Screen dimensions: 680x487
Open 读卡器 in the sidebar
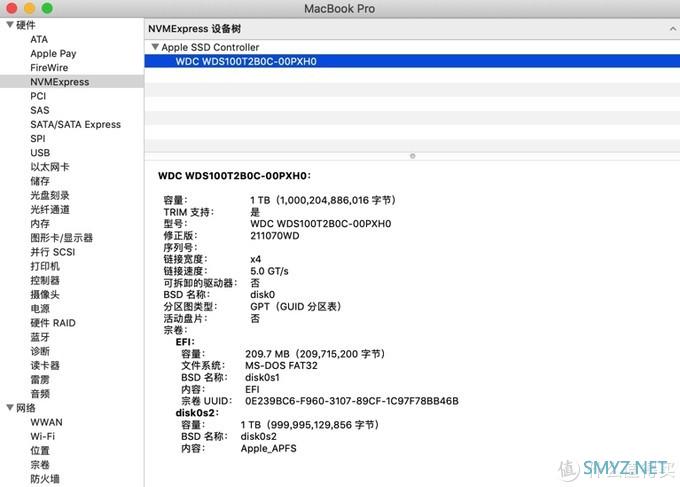click(45, 366)
